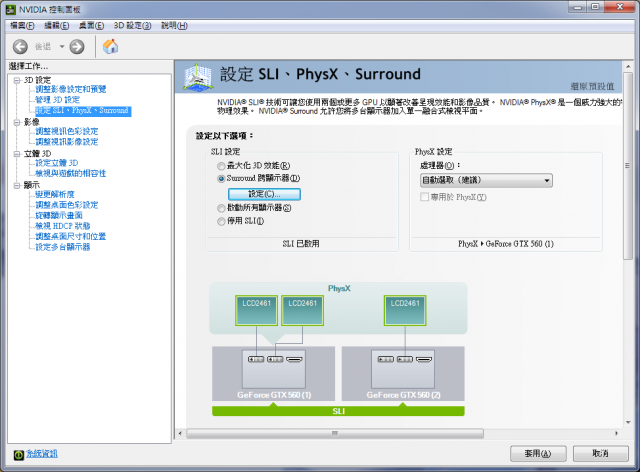640x472 pixels.
Task: Open the 說明(H) menu
Action: pyautogui.click(x=174, y=26)
